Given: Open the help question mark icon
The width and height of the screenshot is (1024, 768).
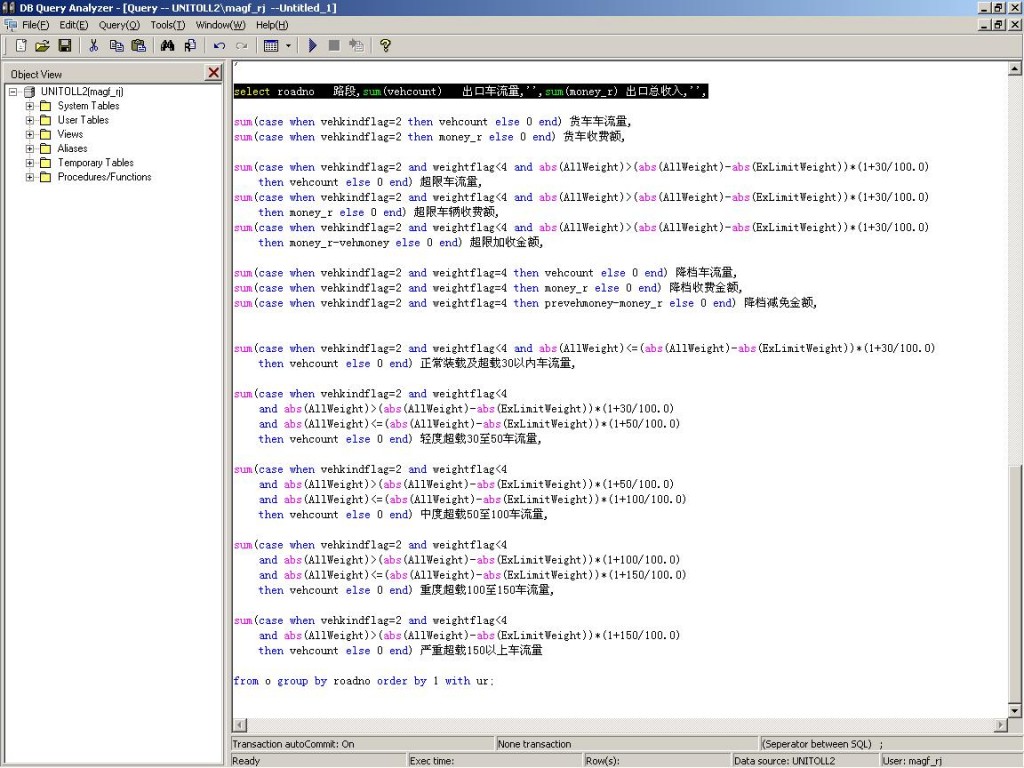Looking at the screenshot, I should tap(385, 46).
